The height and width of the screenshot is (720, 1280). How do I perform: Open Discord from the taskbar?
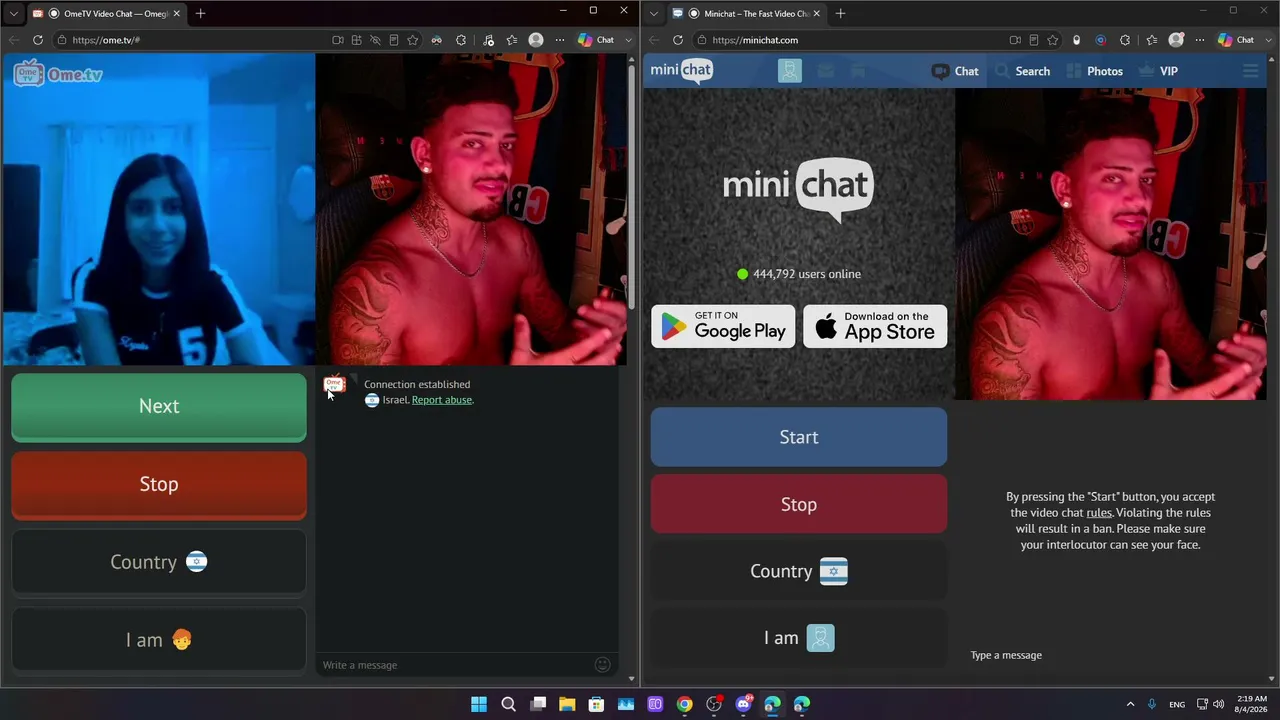743,704
